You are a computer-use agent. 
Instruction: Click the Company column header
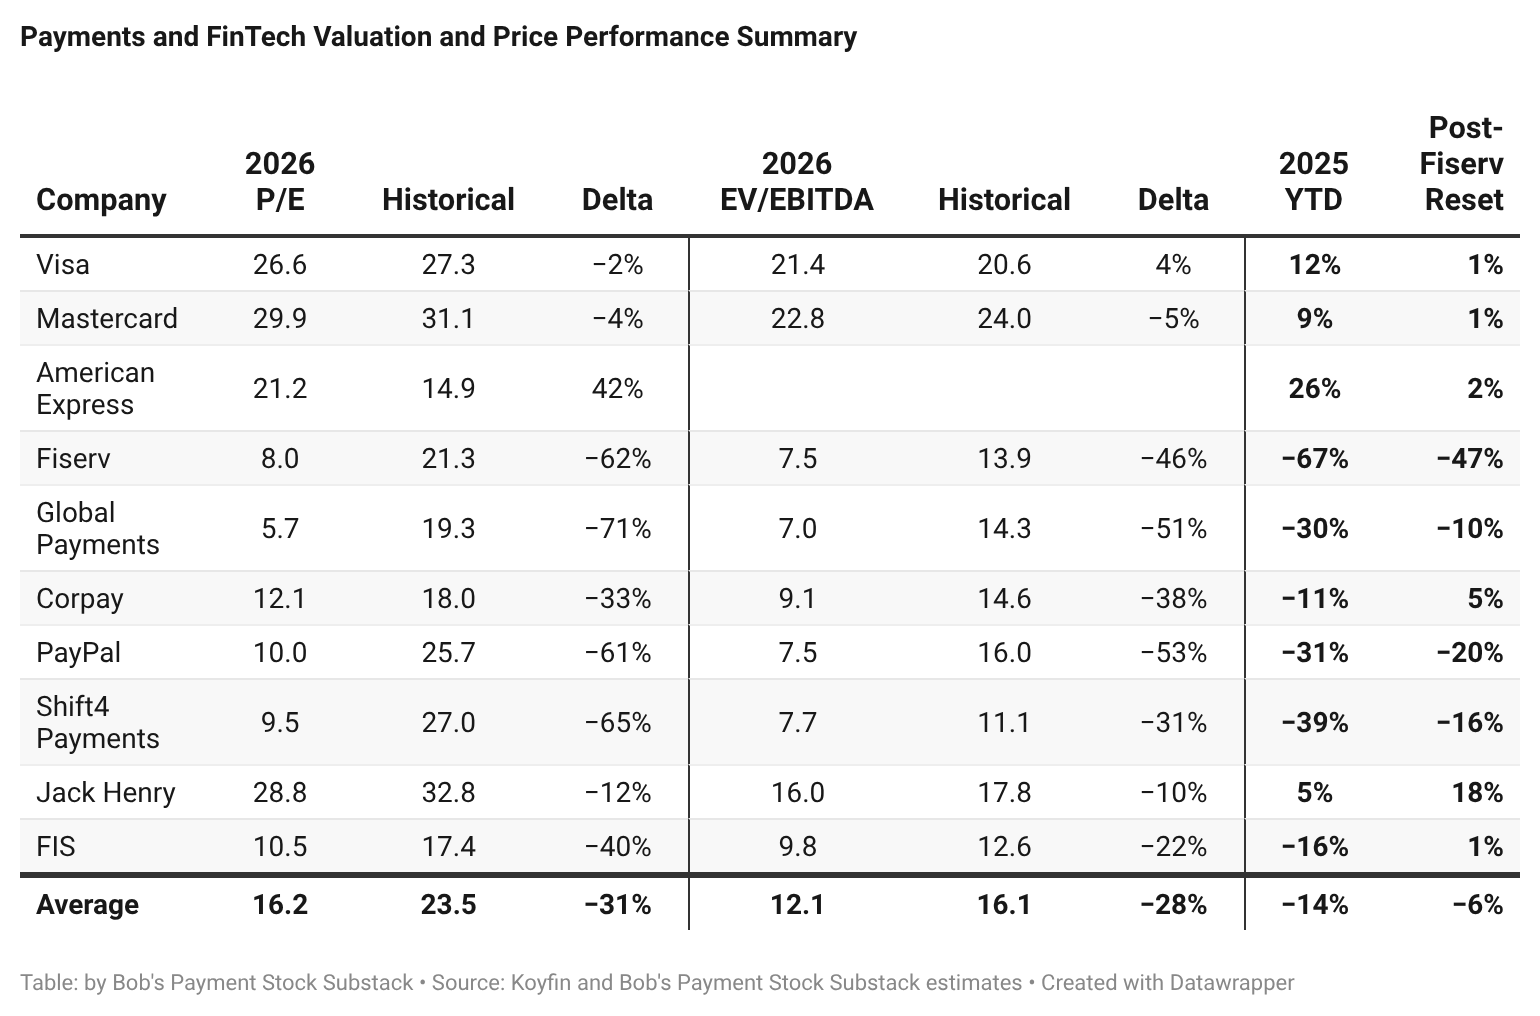click(101, 199)
